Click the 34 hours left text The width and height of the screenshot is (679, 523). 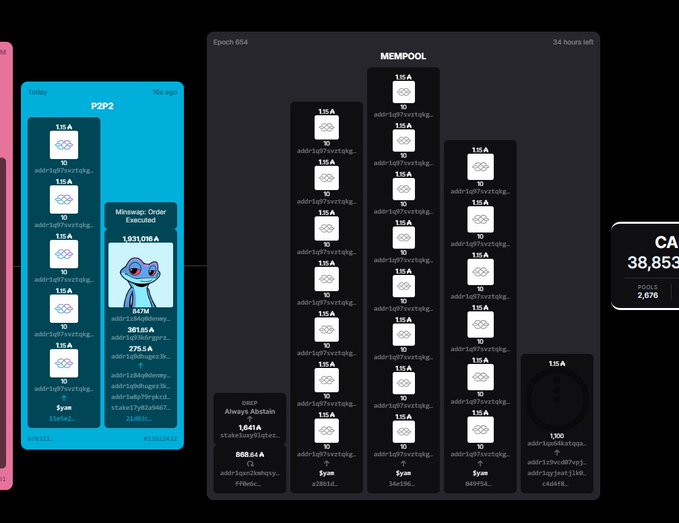tap(573, 42)
